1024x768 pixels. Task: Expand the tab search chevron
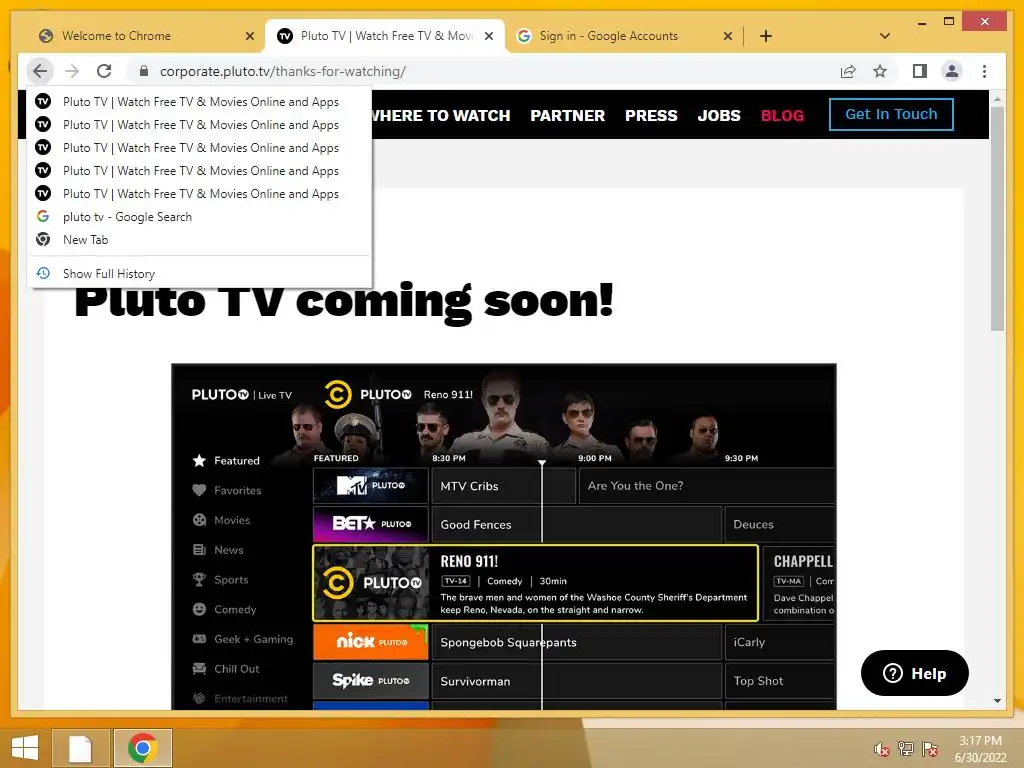[x=885, y=36]
